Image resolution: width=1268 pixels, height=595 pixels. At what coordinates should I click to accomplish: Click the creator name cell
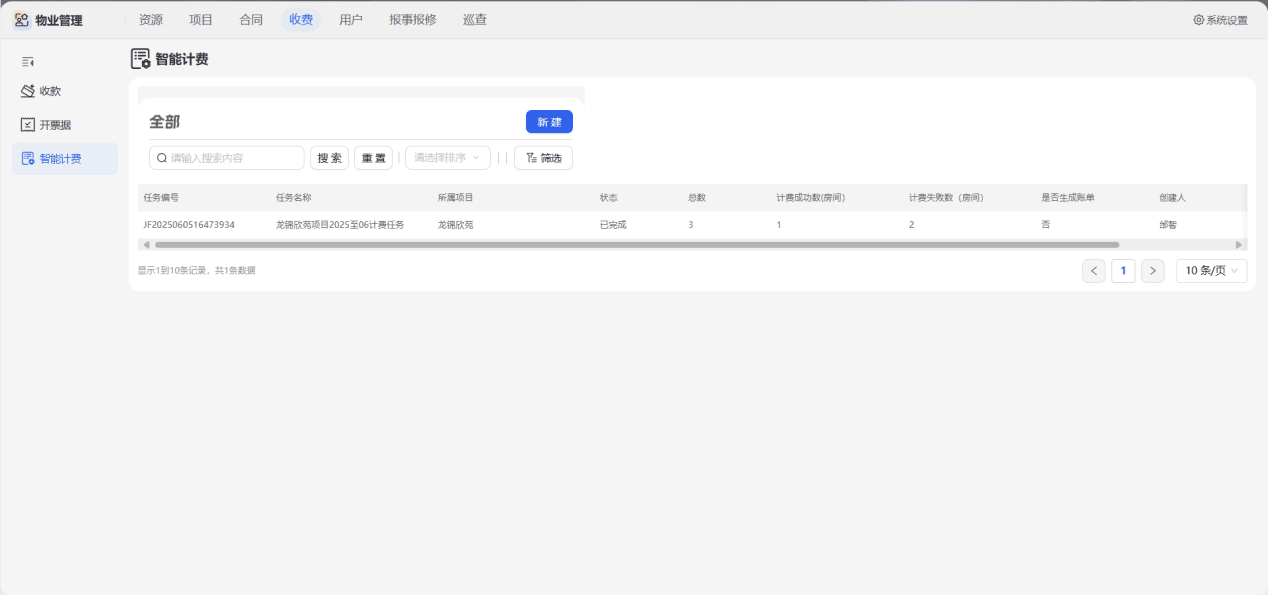click(1168, 225)
